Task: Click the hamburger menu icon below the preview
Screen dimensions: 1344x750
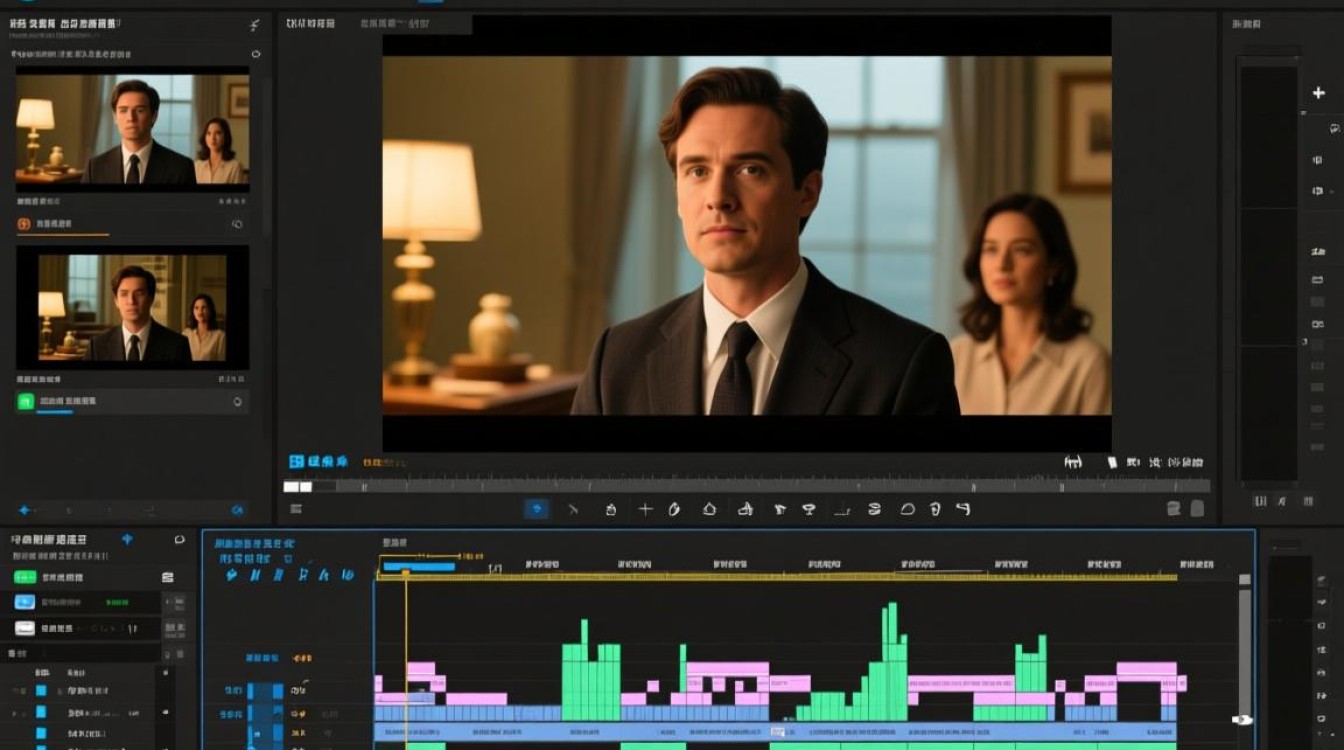Action: coord(296,508)
